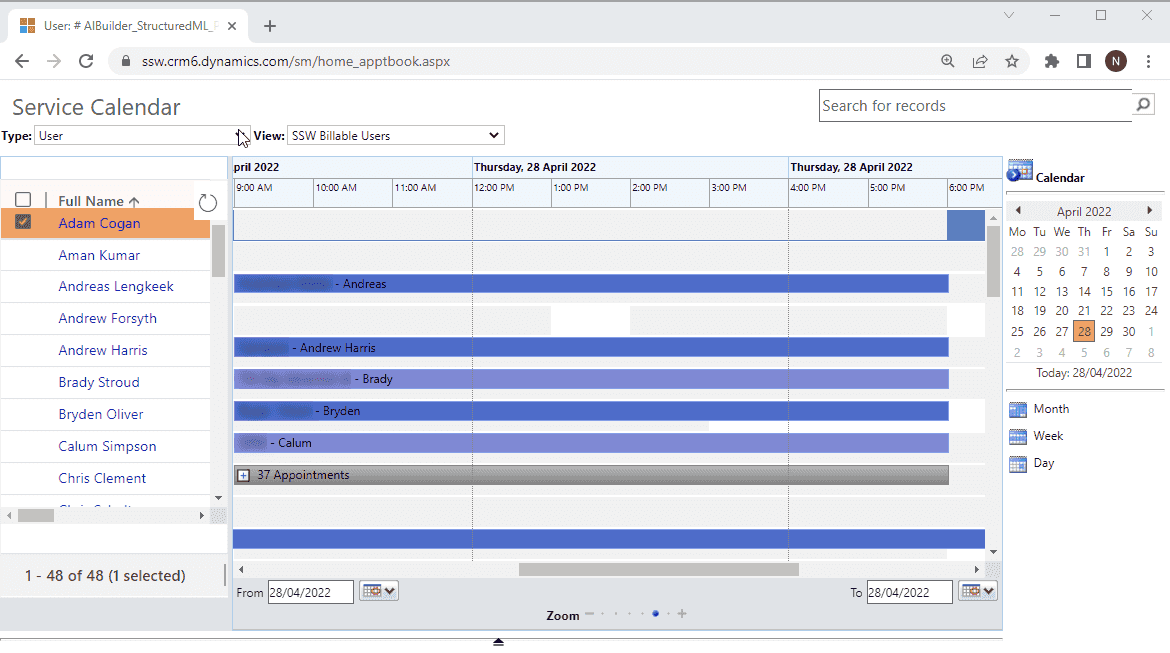Click the Search for records field

coord(975,106)
